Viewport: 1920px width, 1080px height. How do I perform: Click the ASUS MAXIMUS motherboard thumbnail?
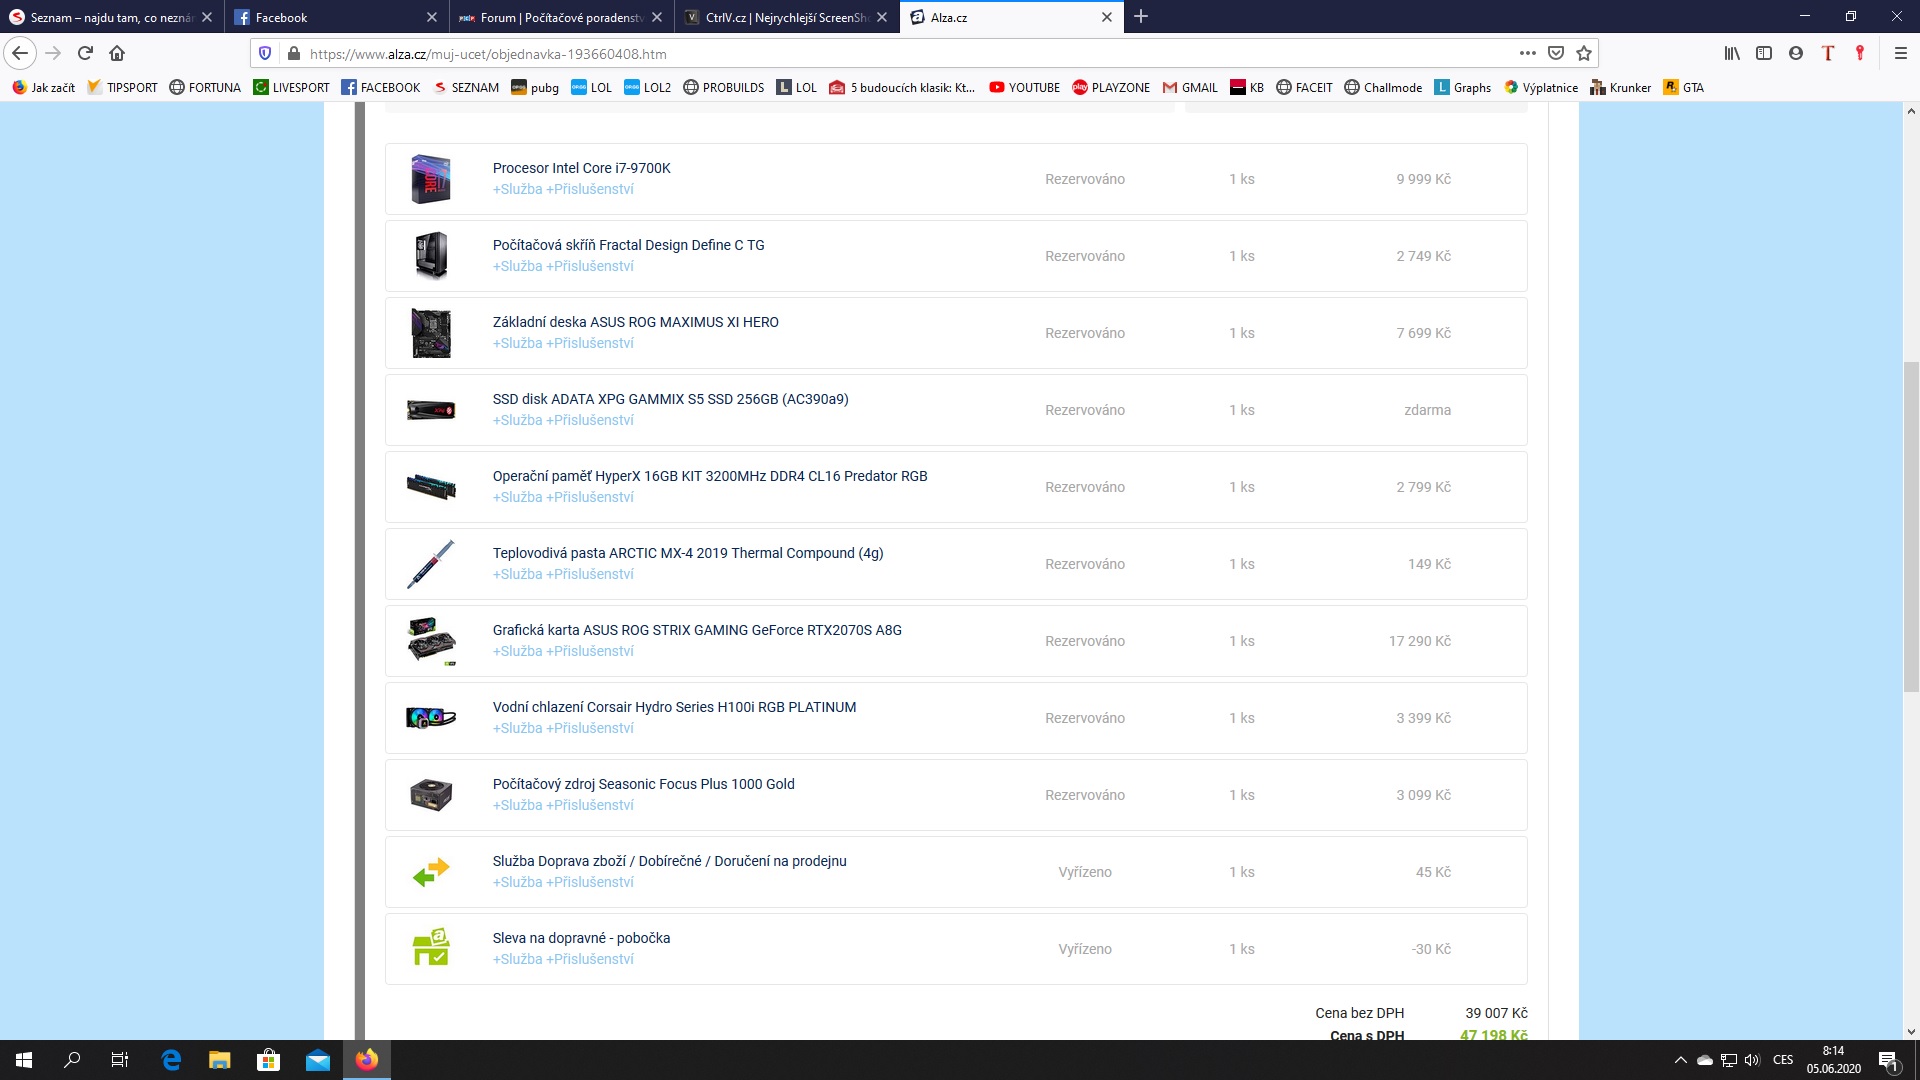pyautogui.click(x=431, y=333)
